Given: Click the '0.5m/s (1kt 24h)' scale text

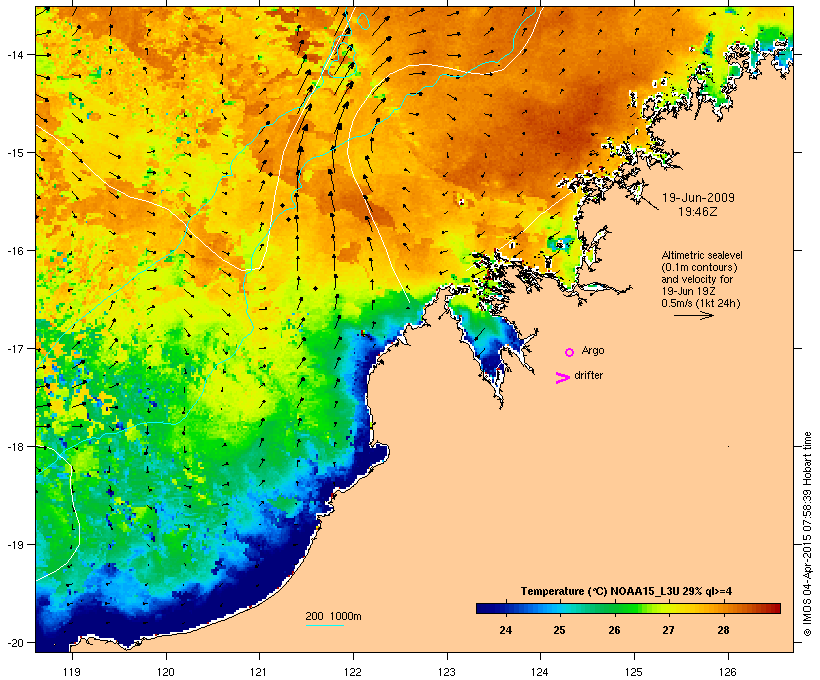Looking at the screenshot, I should click(701, 303).
